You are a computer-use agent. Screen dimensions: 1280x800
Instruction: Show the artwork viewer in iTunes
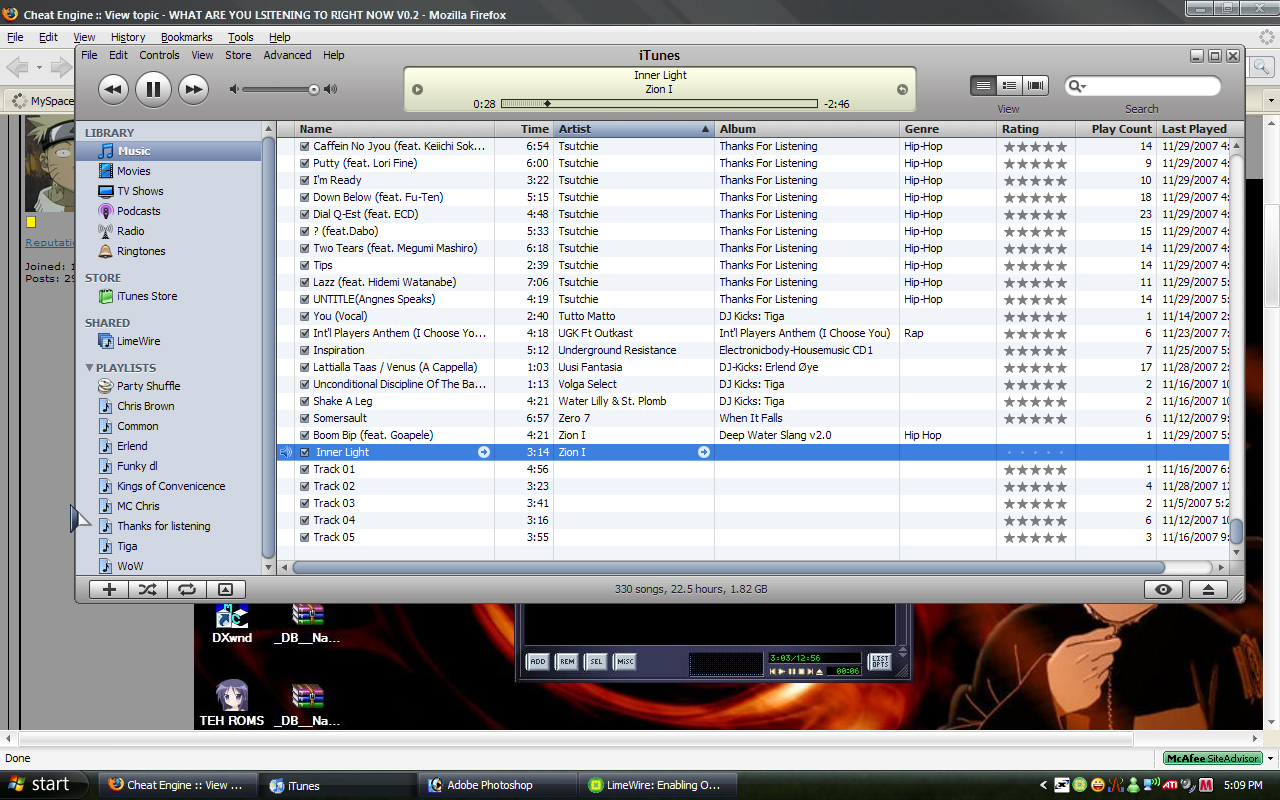(x=225, y=590)
